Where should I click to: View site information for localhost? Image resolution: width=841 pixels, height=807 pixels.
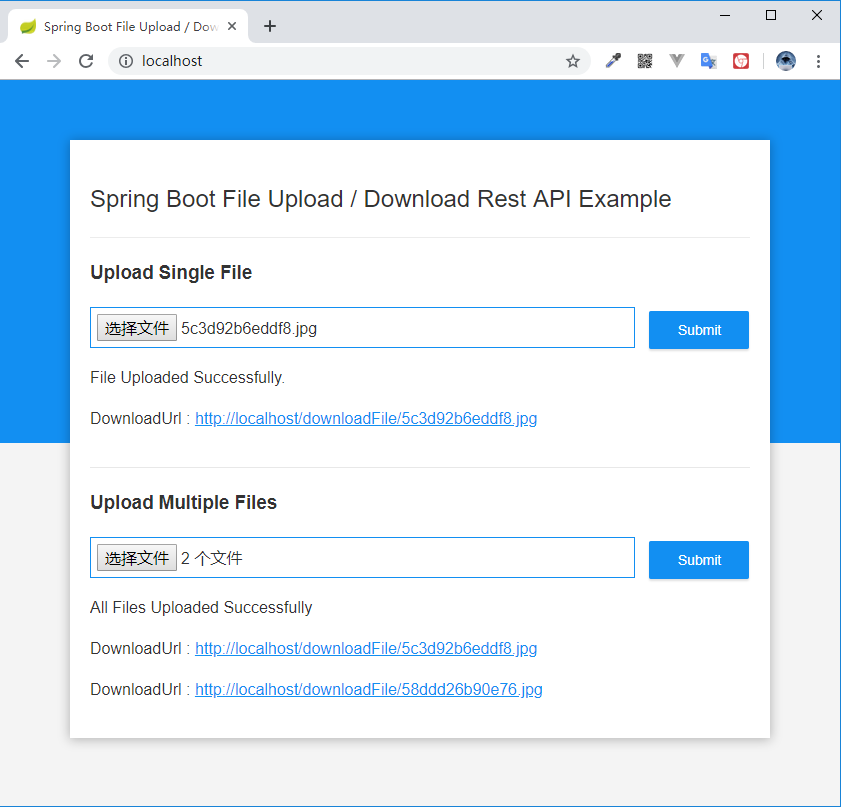pos(126,61)
